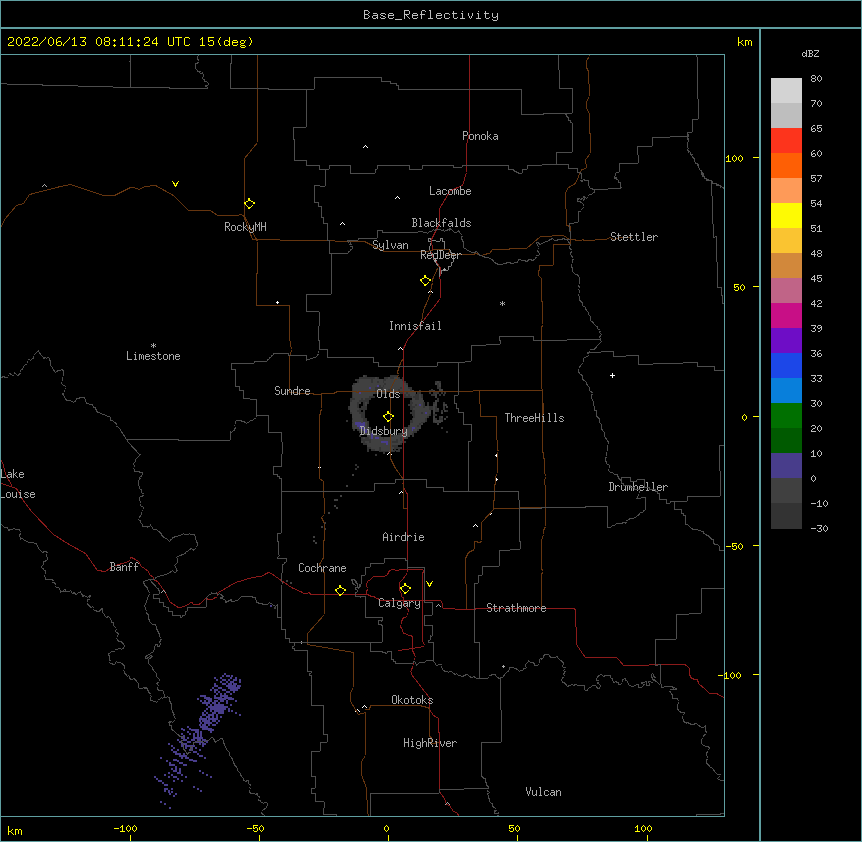Select the 80 dBZ white color swatch
Viewport: 862px width, 842px height.
point(786,91)
